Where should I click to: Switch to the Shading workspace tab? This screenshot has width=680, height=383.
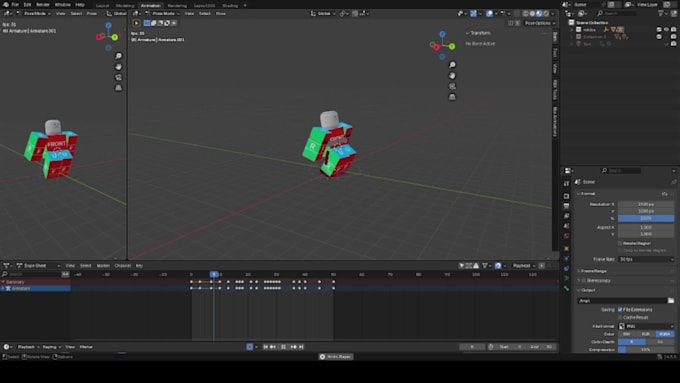point(230,6)
